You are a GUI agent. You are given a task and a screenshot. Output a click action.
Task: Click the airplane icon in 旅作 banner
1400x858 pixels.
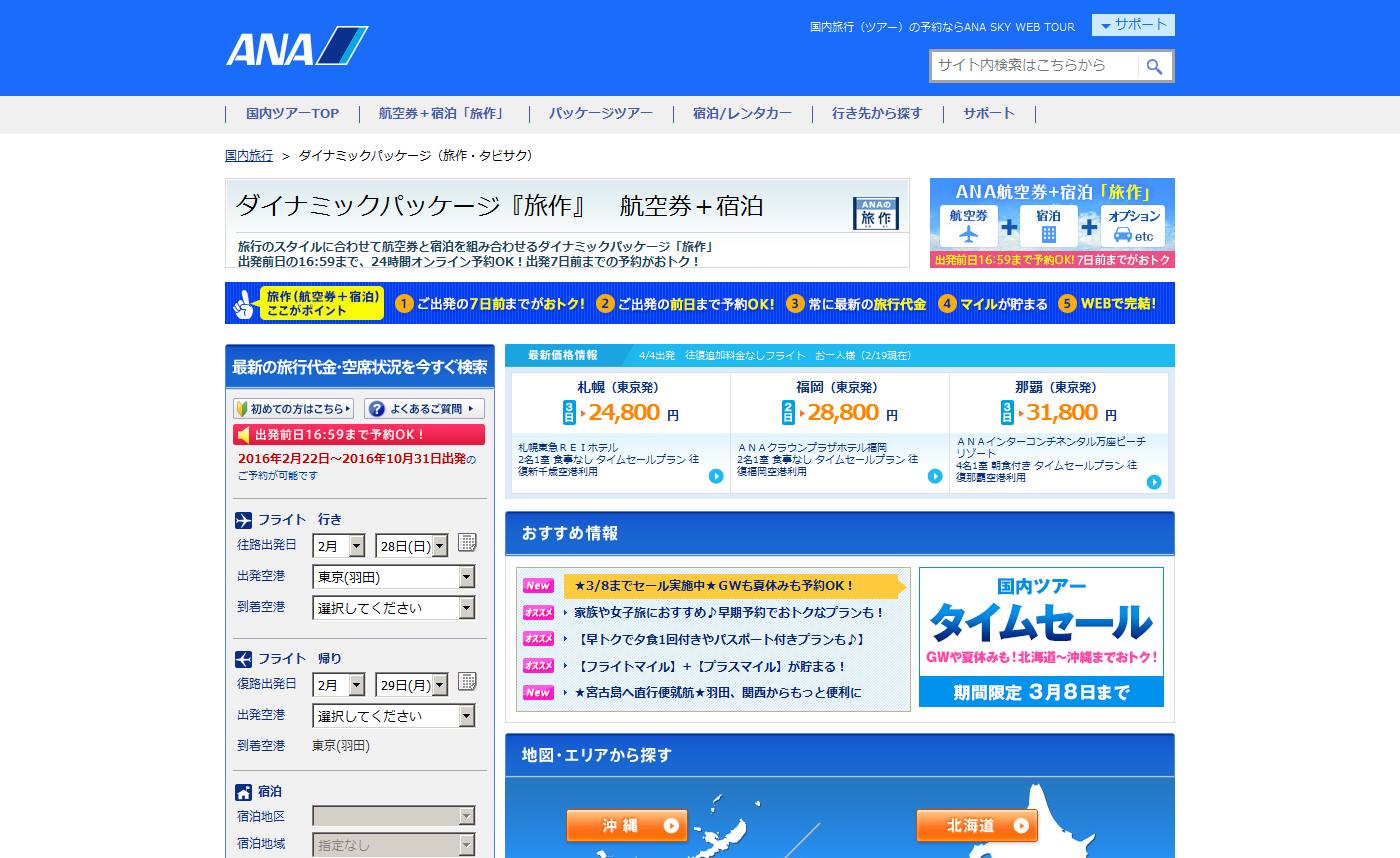point(968,235)
